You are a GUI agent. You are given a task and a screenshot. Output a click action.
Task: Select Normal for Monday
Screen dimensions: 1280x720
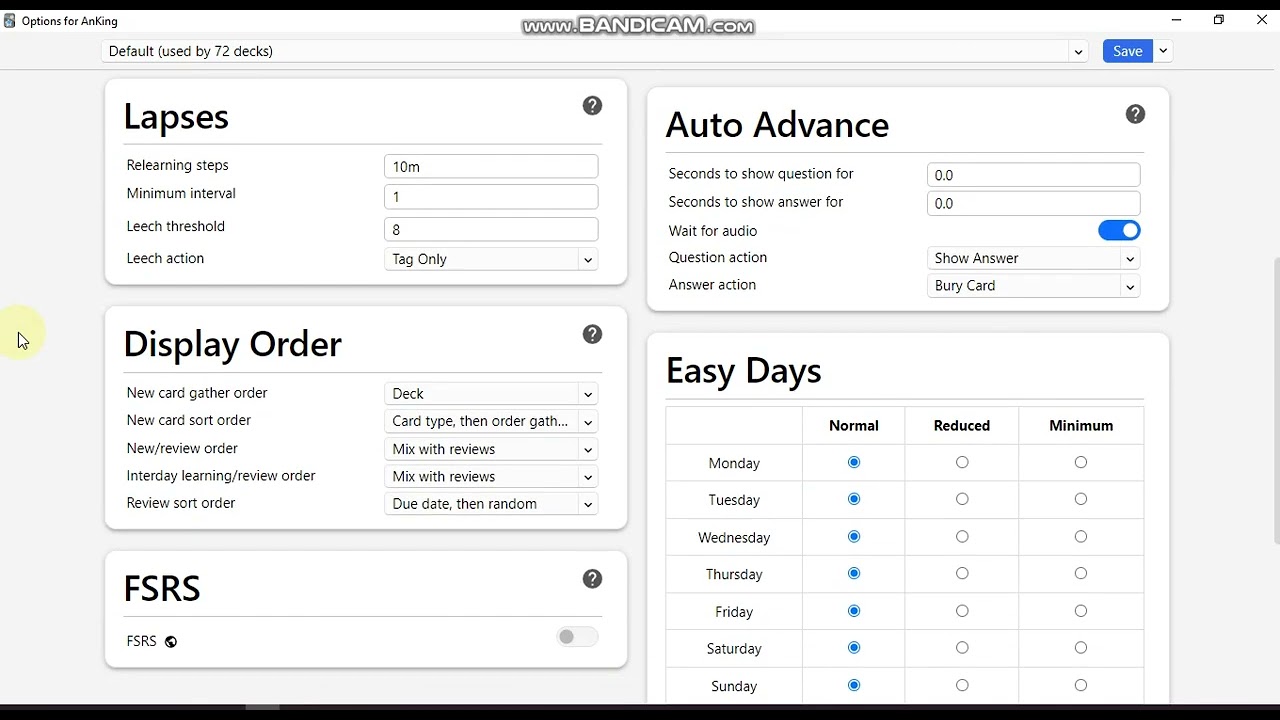tap(854, 462)
